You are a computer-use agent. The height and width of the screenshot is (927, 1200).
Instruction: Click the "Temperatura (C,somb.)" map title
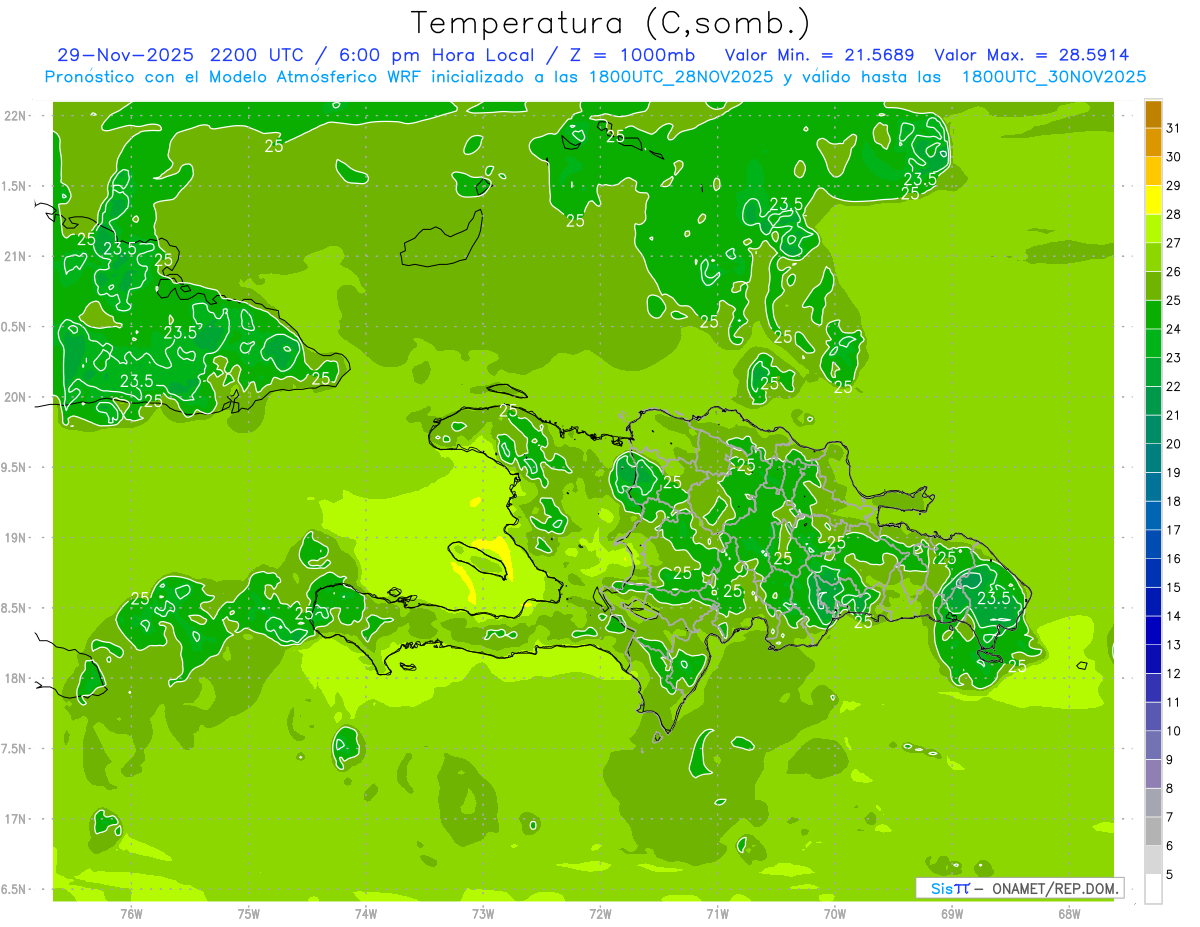point(611,23)
